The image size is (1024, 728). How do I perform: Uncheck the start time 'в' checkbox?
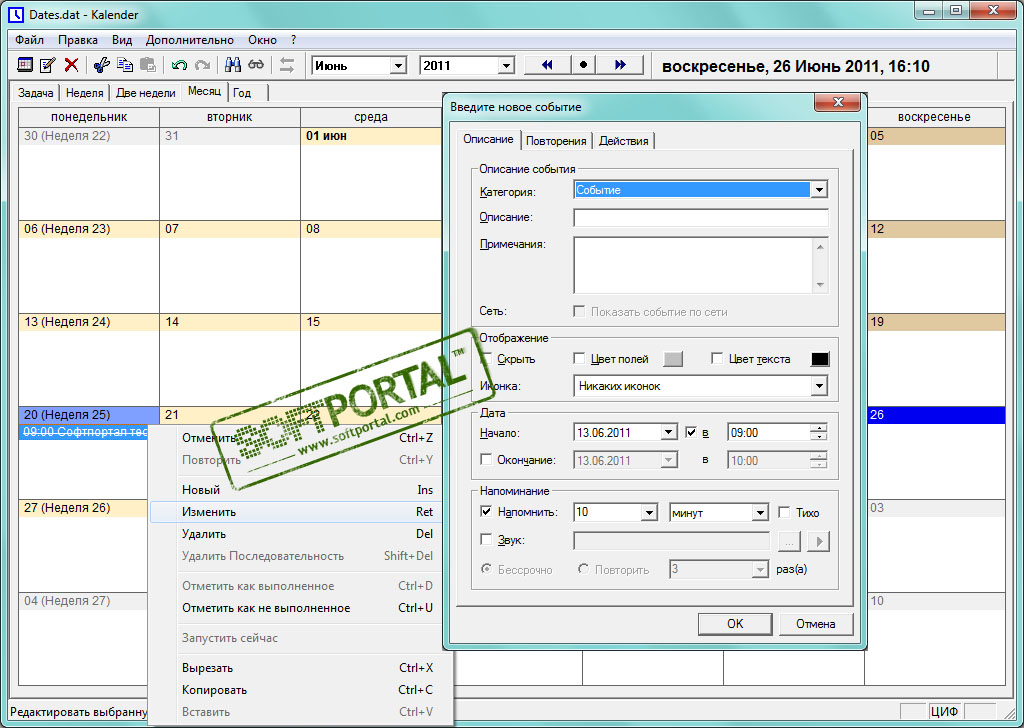[690, 432]
